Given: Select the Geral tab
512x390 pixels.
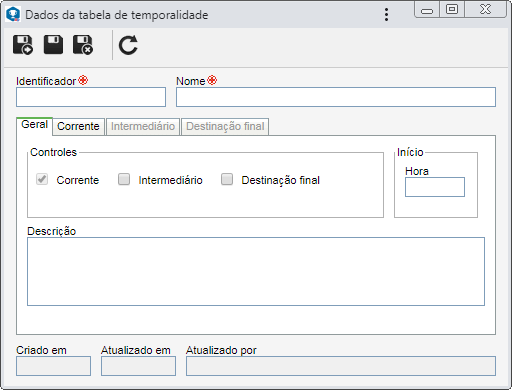Looking at the screenshot, I should click(34, 125).
